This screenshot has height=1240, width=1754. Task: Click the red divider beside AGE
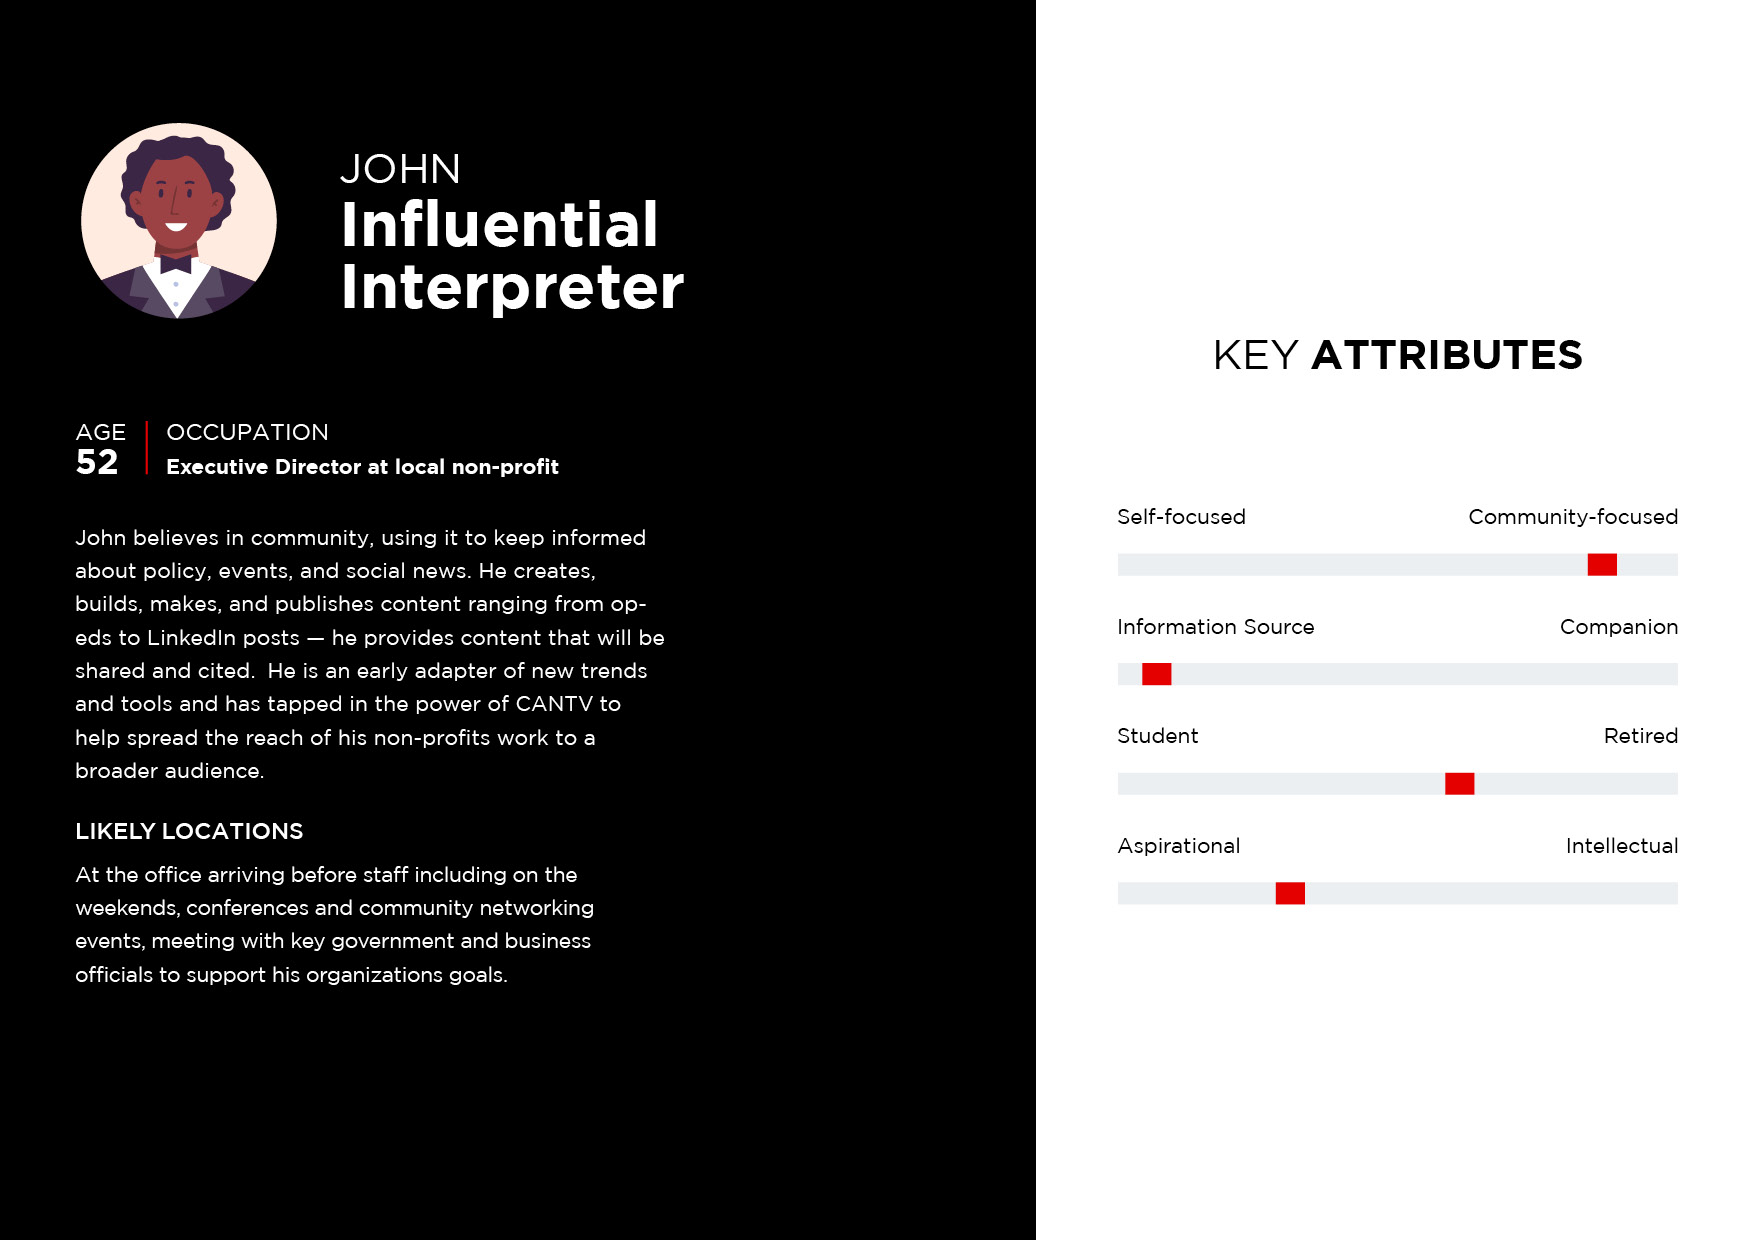click(x=147, y=448)
